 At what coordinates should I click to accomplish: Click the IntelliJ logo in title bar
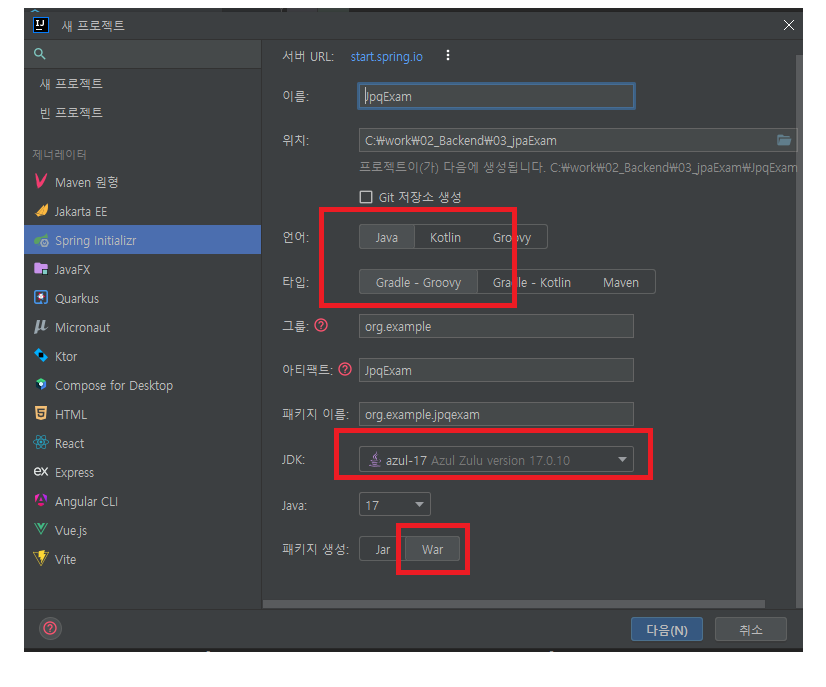[41, 25]
